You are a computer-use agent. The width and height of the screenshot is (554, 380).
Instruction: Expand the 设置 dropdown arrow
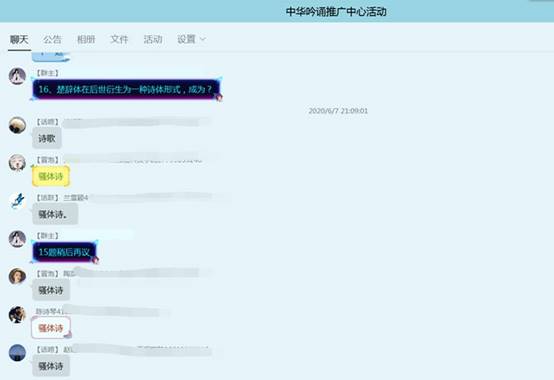203,39
